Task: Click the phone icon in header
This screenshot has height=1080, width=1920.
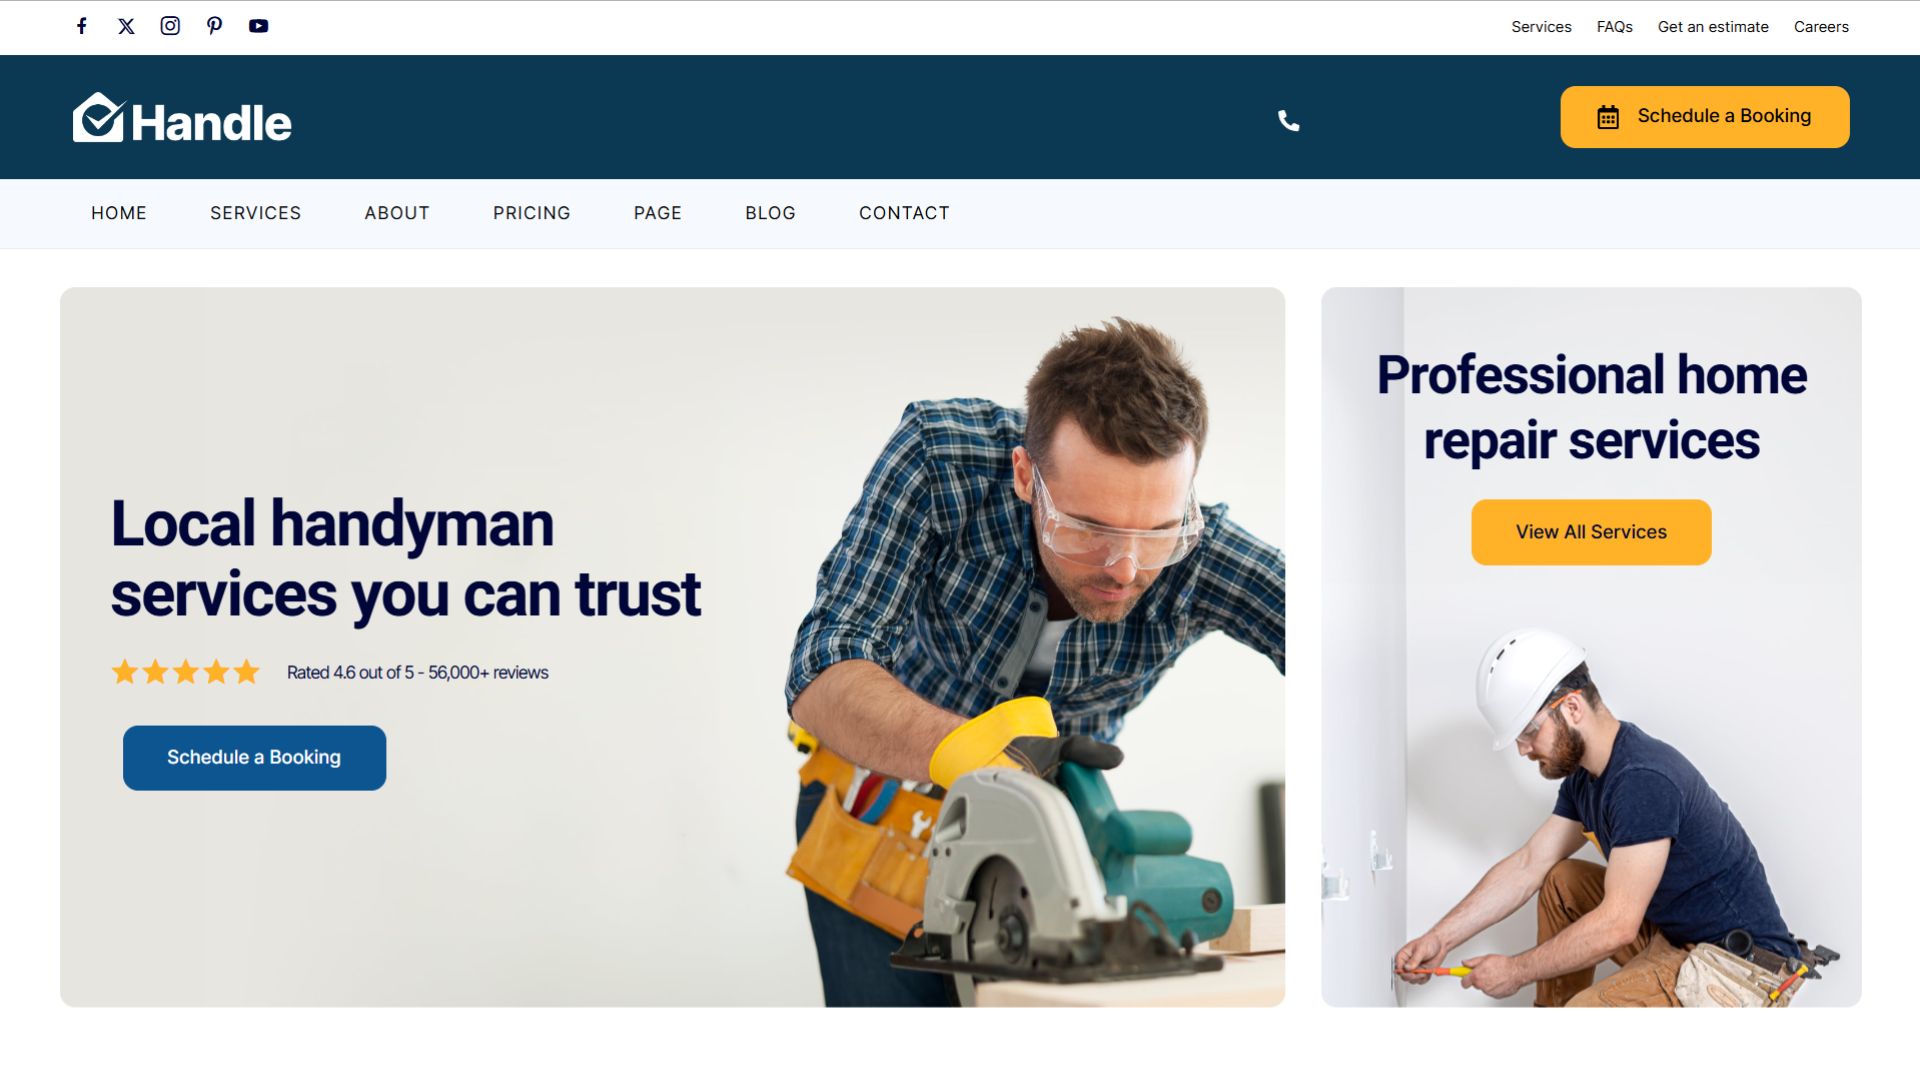Action: click(x=1289, y=121)
